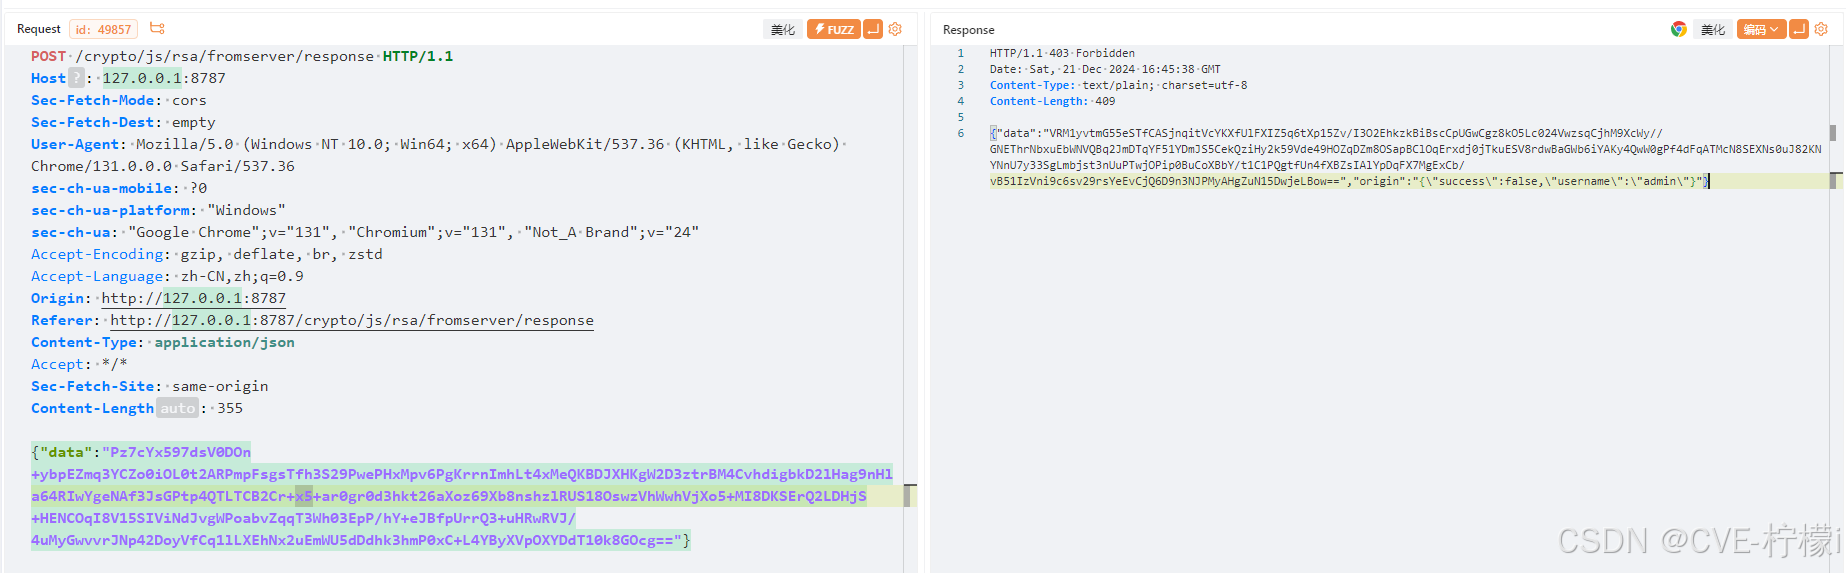Click the sec-ch-ua-mobile header line
Screen dimensions: 1846x573
(119, 188)
